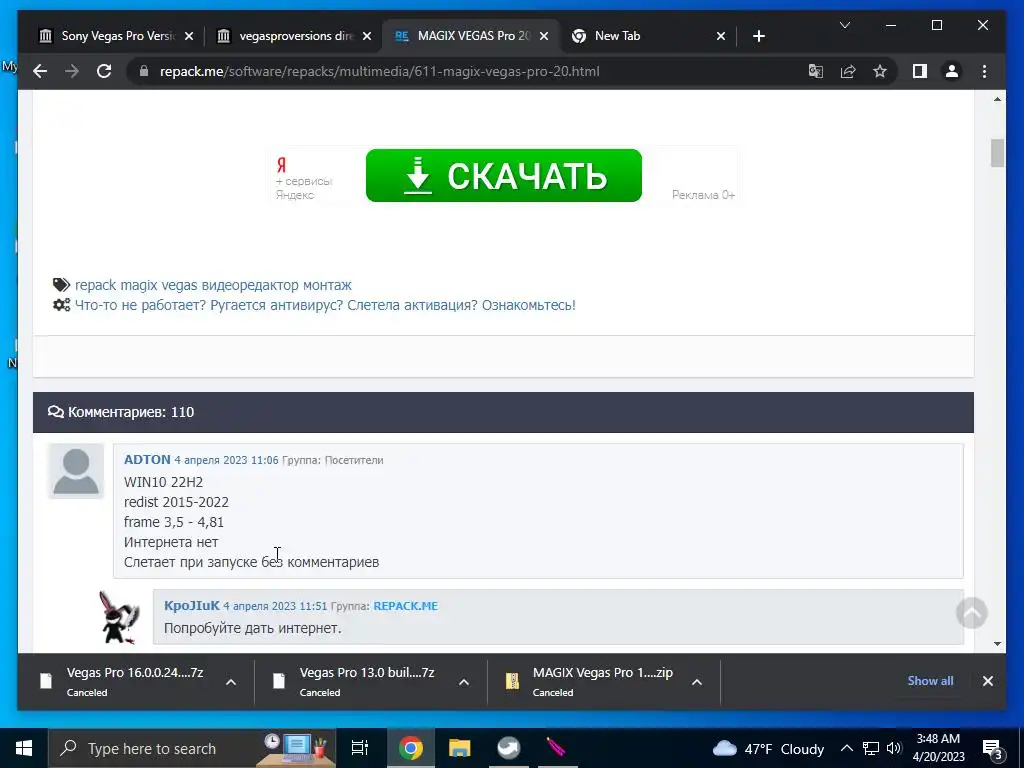
Task: Open the Chrome side panel icon
Action: click(x=920, y=71)
